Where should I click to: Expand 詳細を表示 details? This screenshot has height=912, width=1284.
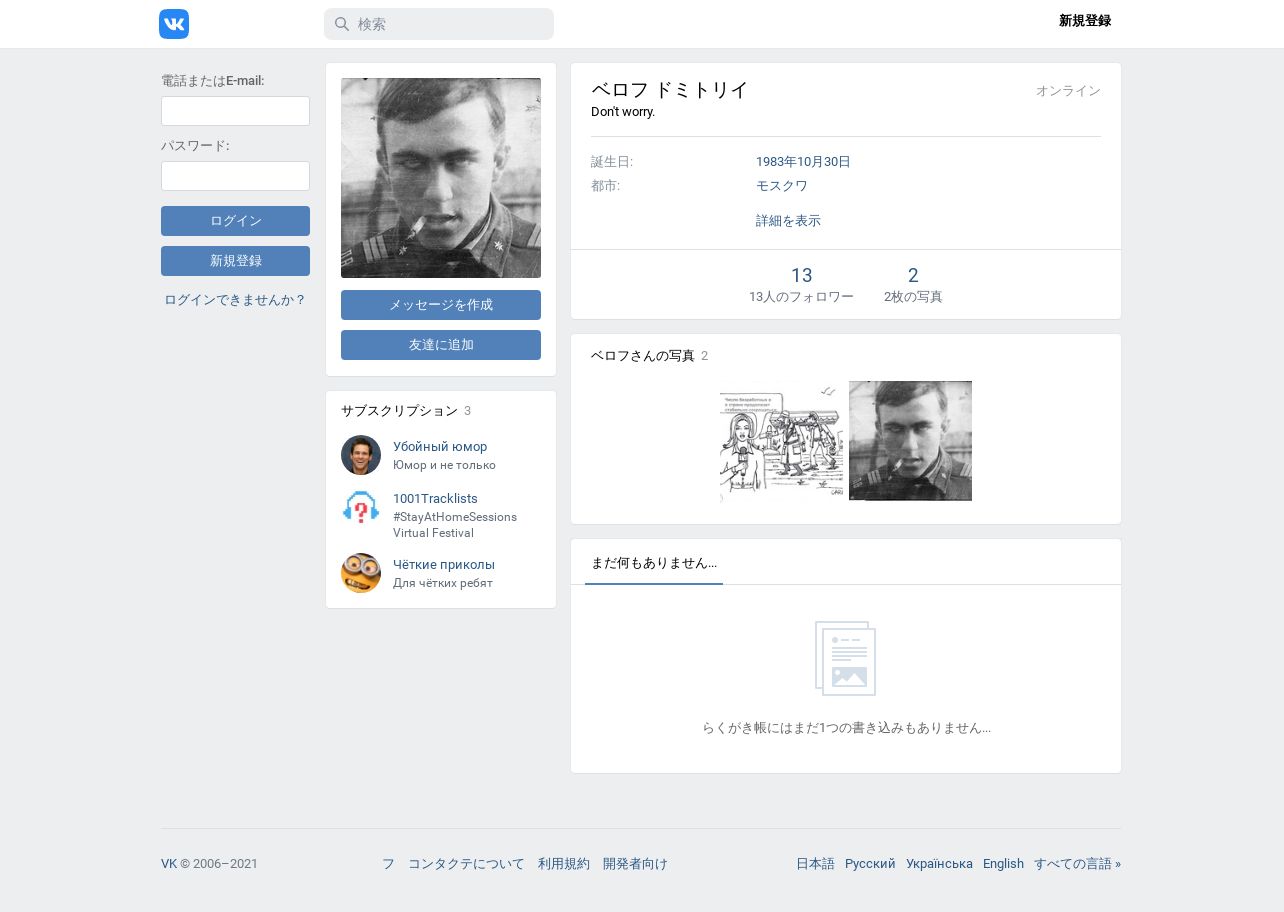(x=788, y=221)
